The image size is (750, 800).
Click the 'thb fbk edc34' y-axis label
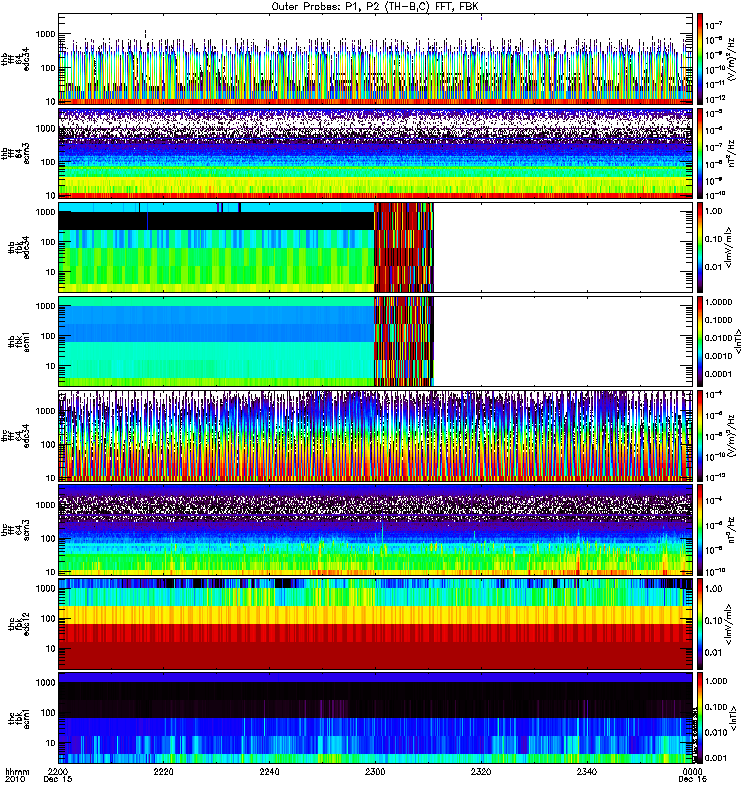[19, 247]
